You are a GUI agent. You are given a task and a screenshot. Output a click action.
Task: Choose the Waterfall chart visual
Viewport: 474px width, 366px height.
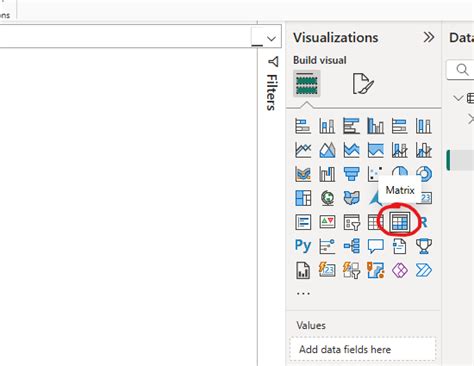click(x=327, y=174)
